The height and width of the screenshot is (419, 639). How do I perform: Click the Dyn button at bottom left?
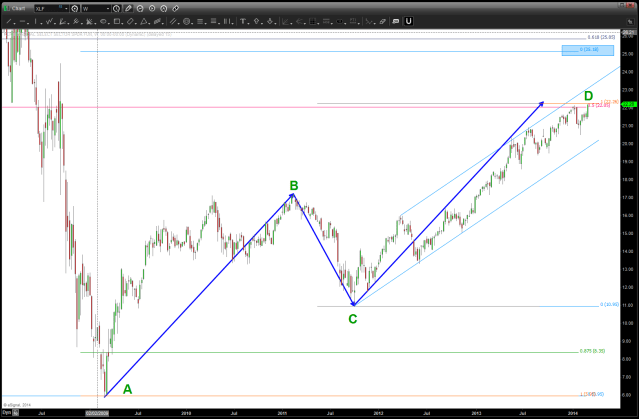pyautogui.click(x=7, y=412)
